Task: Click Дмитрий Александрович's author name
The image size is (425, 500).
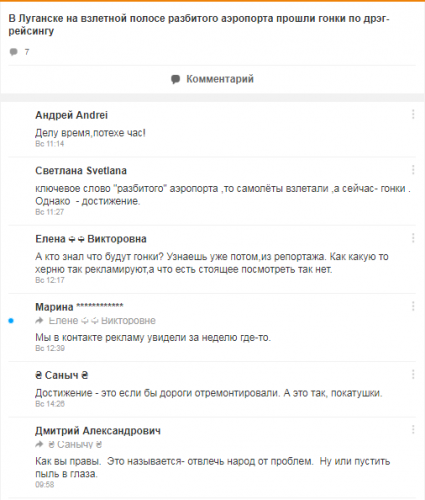Action: tap(98, 431)
